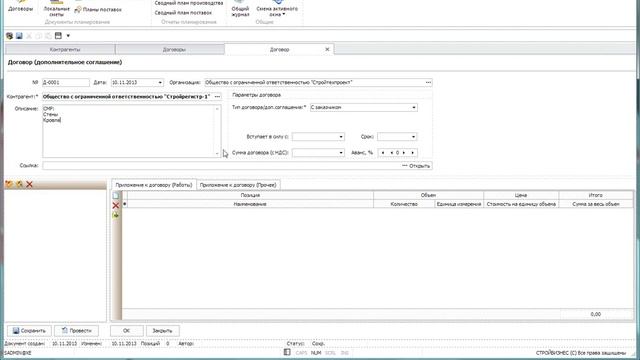Click ellipsis button of Организация field
Image resolution: width=640 pixels, height=360 pixels.
(x=428, y=82)
